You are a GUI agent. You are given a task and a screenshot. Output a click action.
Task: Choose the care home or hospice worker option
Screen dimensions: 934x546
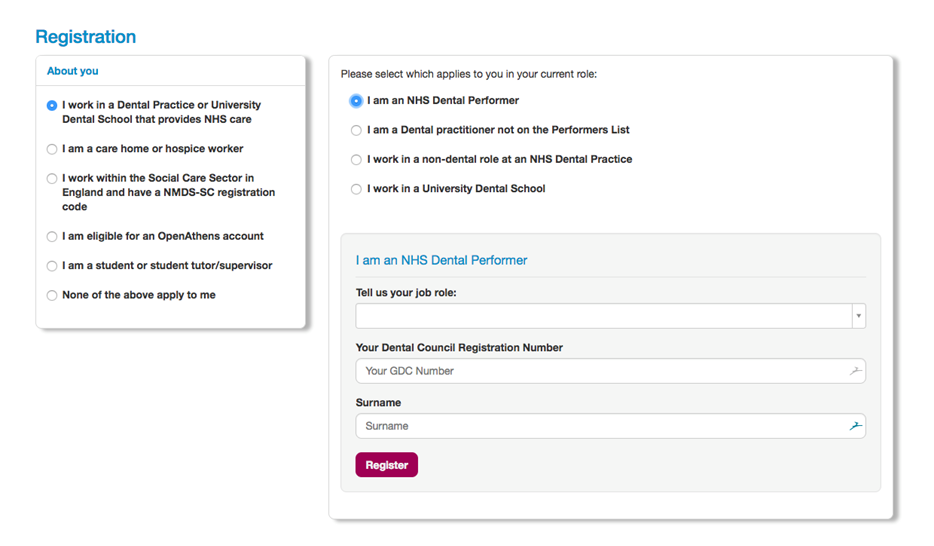tap(52, 149)
